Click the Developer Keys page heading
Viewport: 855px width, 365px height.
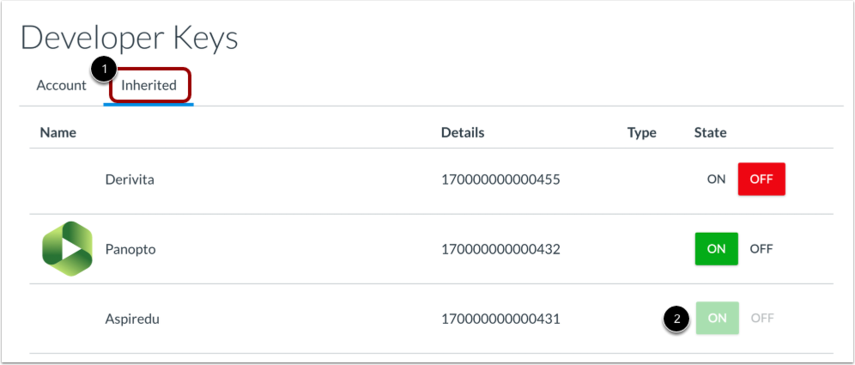pos(129,40)
